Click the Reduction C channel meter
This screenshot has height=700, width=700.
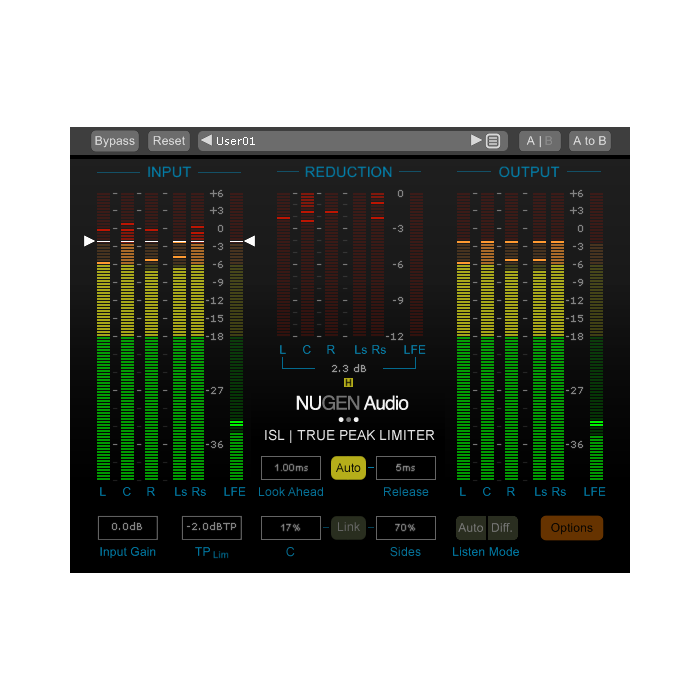click(x=307, y=264)
